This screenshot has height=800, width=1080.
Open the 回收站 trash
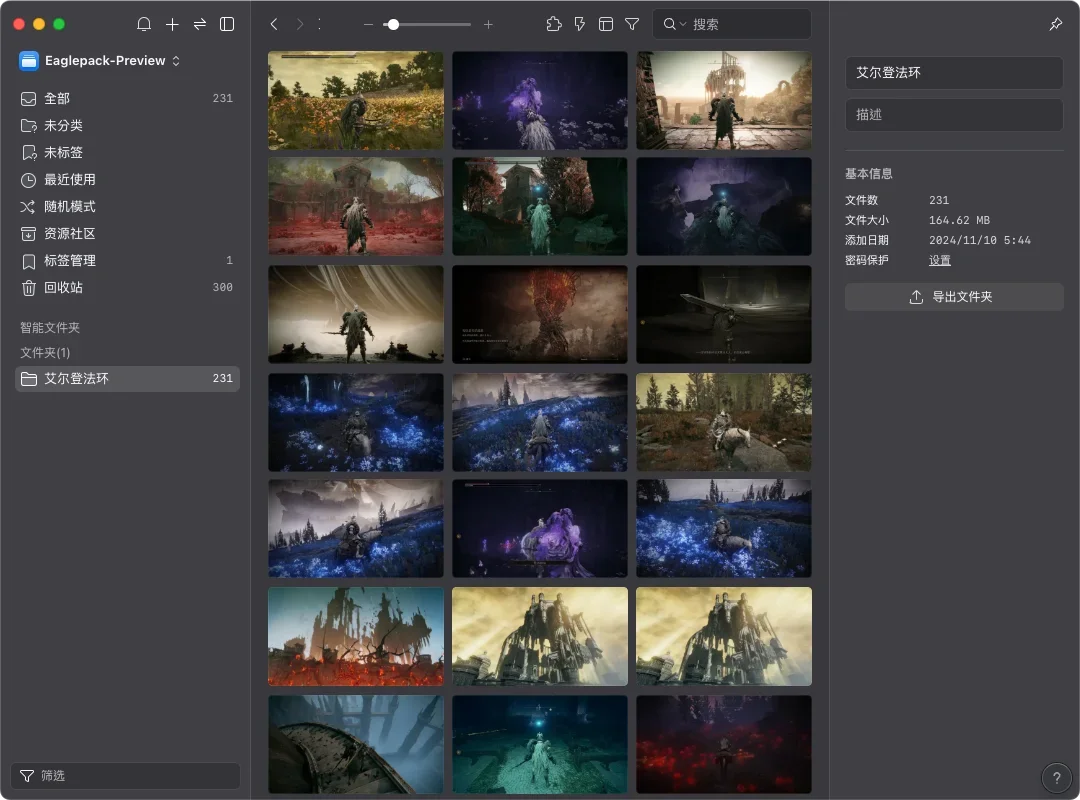point(127,287)
